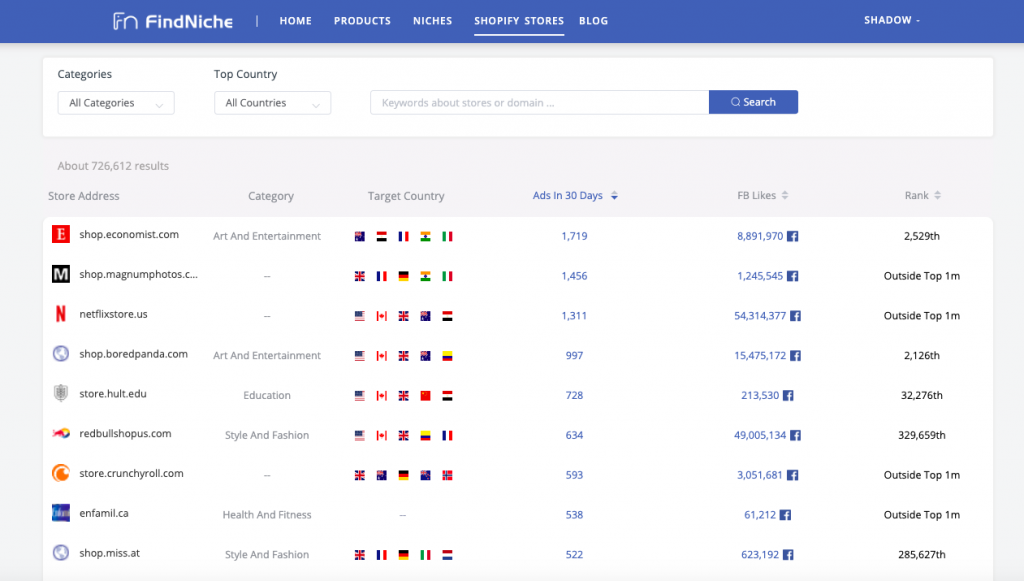The height and width of the screenshot is (581, 1024).
Task: Click Facebook icon next to 61,212 likes
Action: pos(785,515)
